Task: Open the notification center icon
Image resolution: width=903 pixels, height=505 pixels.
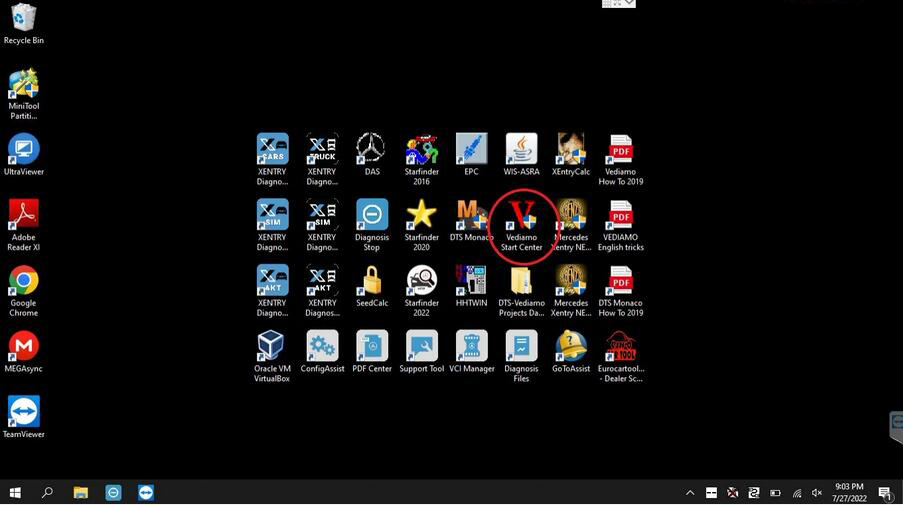Action: click(885, 493)
